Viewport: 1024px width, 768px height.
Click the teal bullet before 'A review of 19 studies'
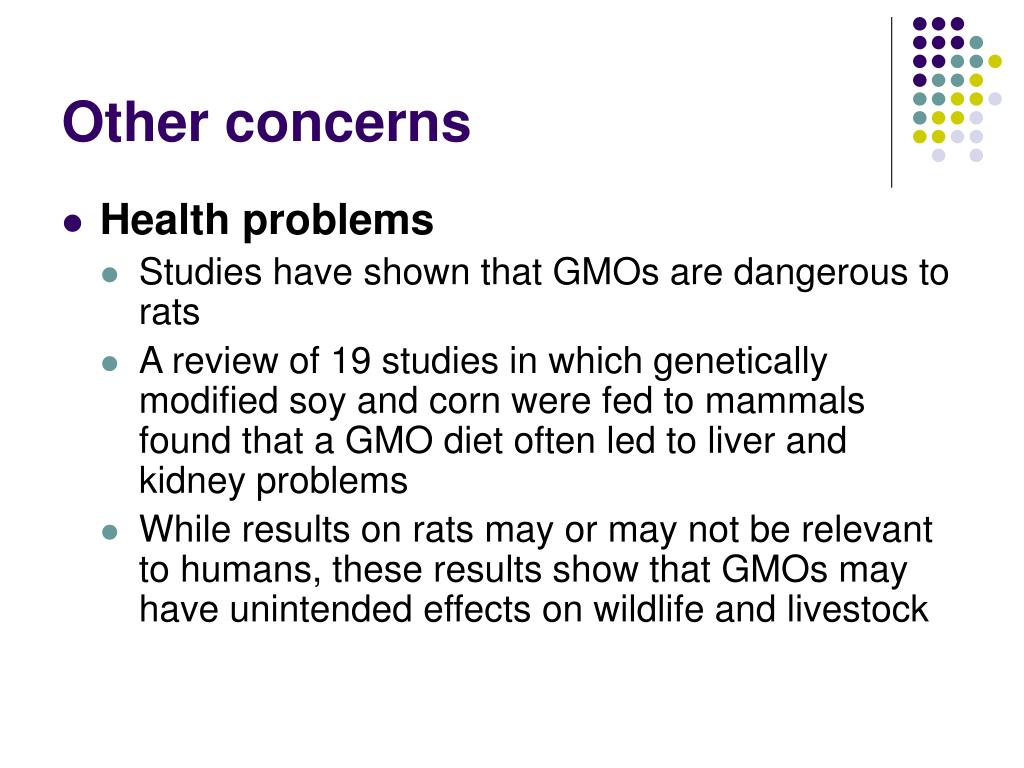pyautogui.click(x=110, y=363)
